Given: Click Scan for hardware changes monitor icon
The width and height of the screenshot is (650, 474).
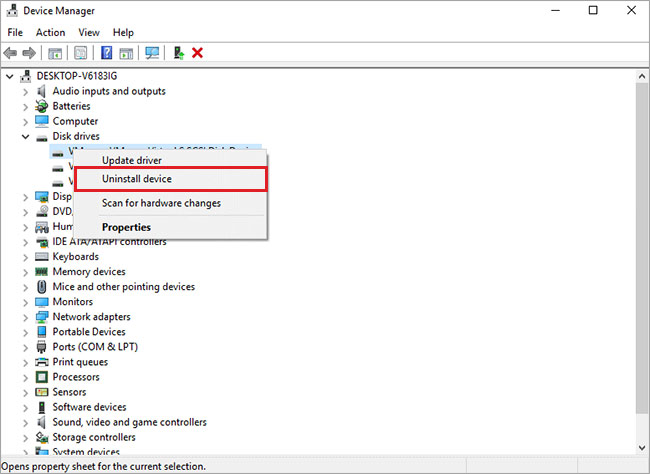Looking at the screenshot, I should click(x=152, y=53).
